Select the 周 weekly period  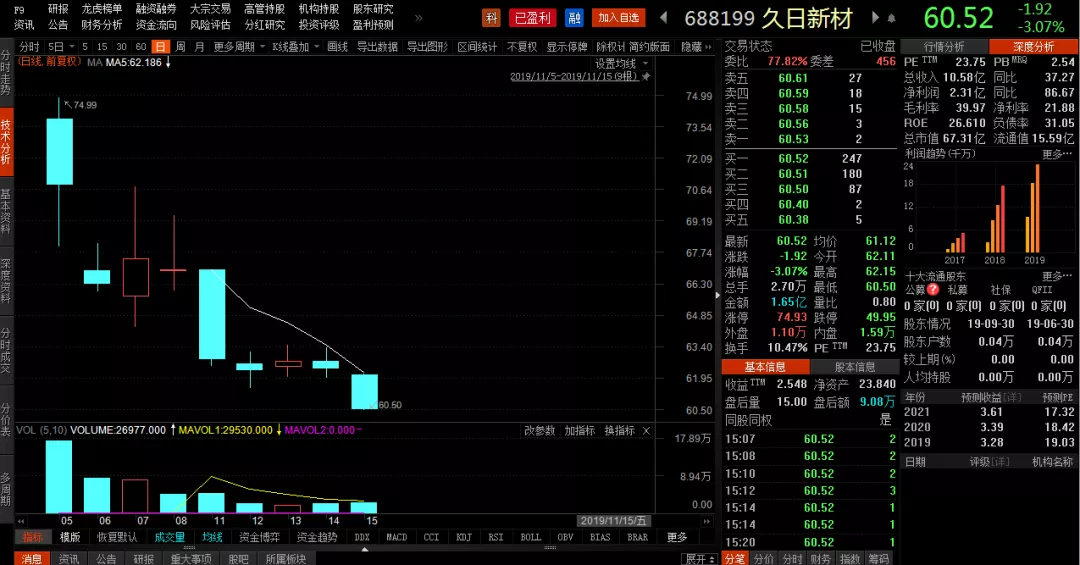point(180,47)
